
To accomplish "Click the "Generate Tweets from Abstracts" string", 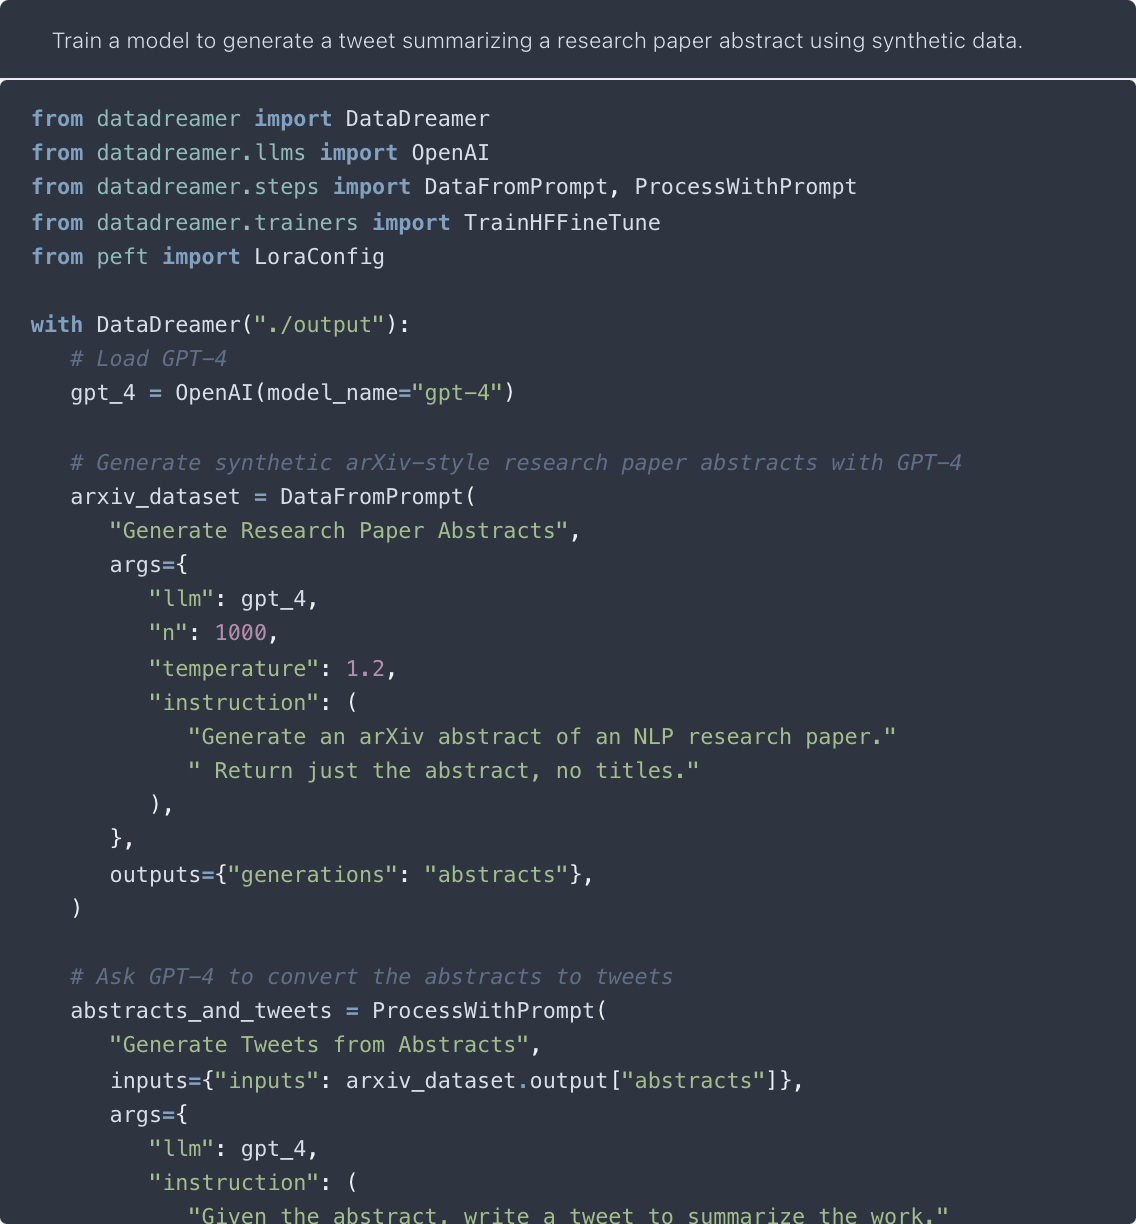I will click(x=319, y=1045).
